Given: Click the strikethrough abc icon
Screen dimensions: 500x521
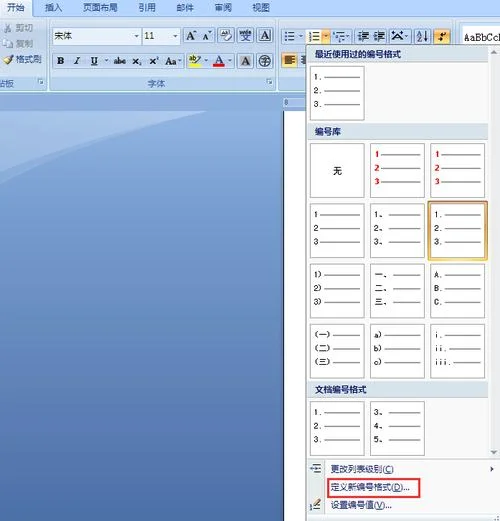Looking at the screenshot, I should 120,61.
